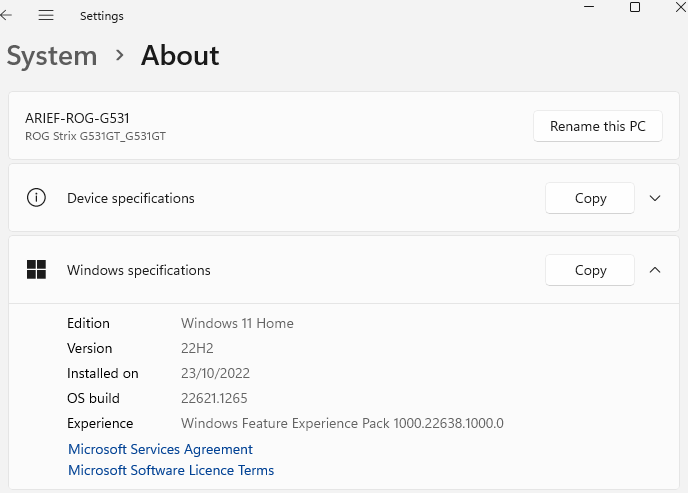Maximize the Settings window
The height and width of the screenshot is (493, 688).
pyautogui.click(x=634, y=7)
